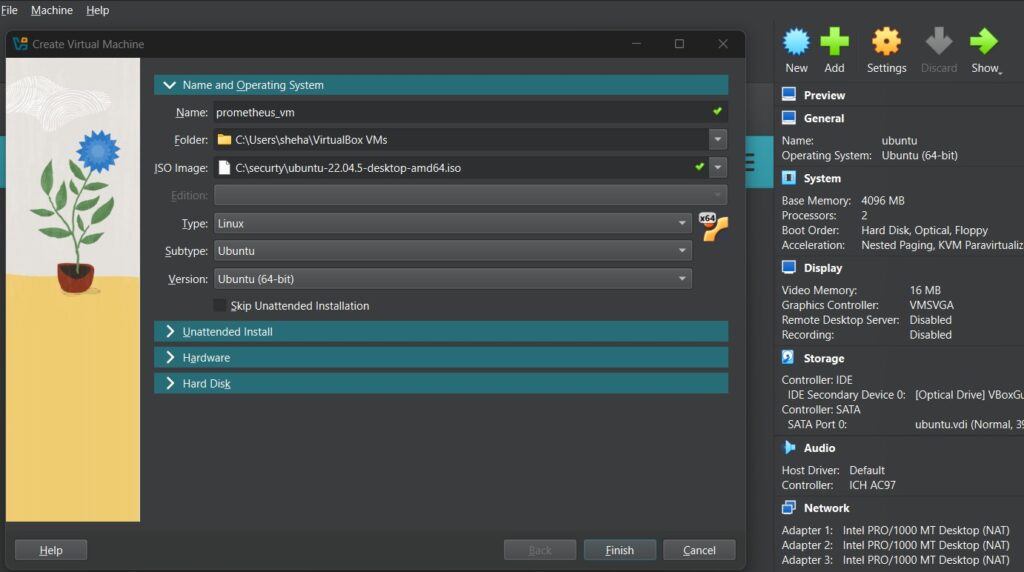Image resolution: width=1024 pixels, height=572 pixels.
Task: Click the hamburger list icon behind the dialog
Action: click(750, 162)
